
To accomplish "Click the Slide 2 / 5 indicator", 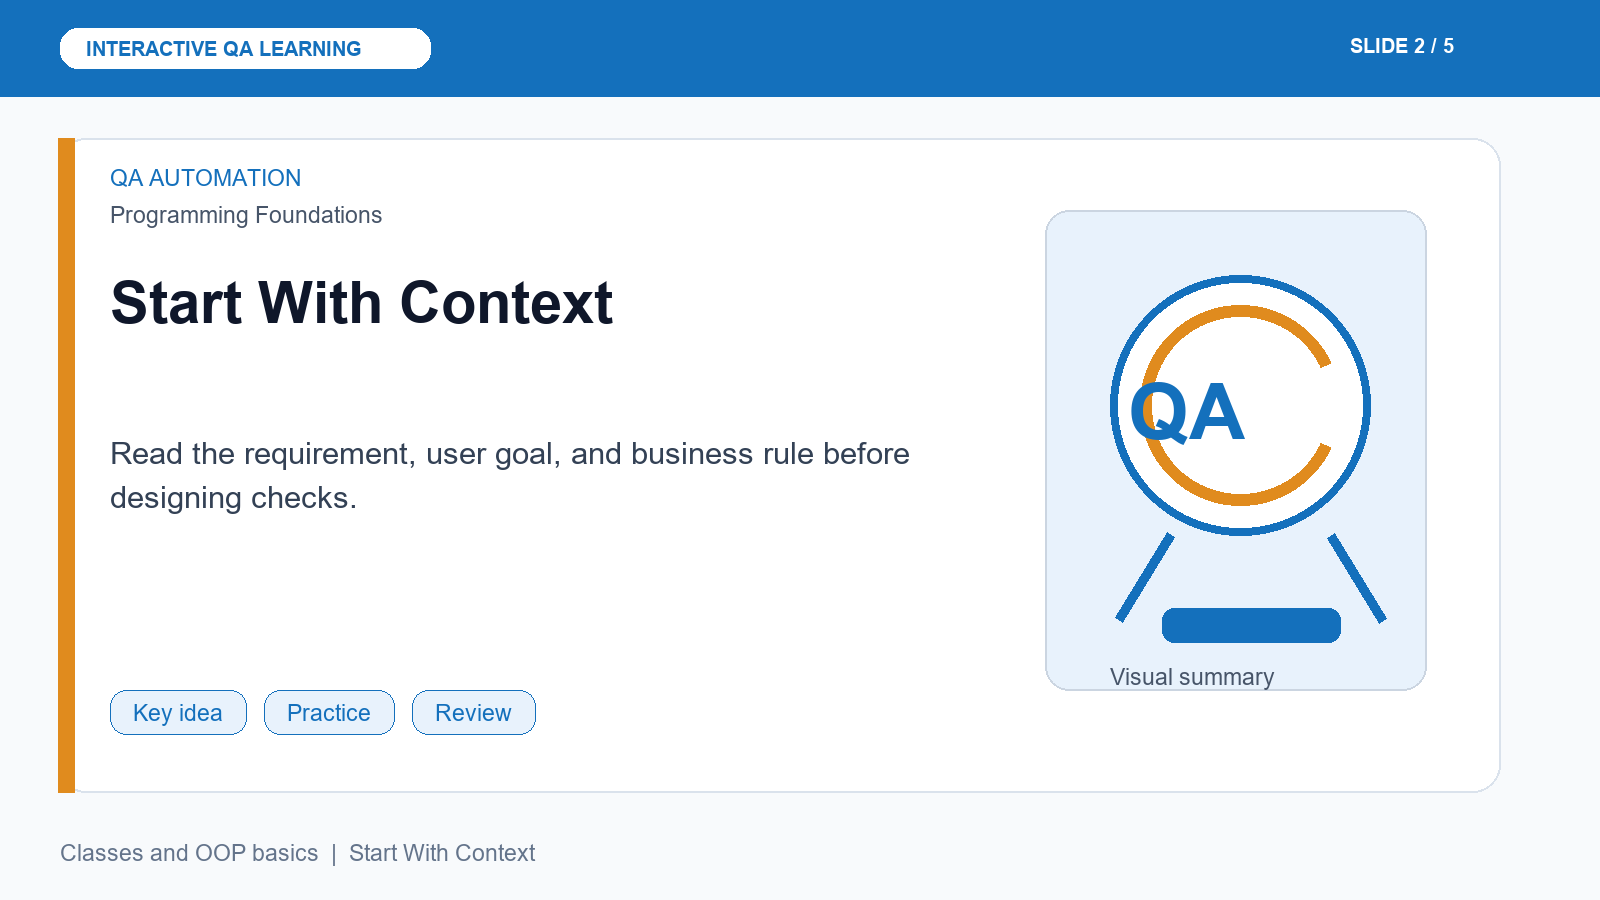I will point(1401,46).
